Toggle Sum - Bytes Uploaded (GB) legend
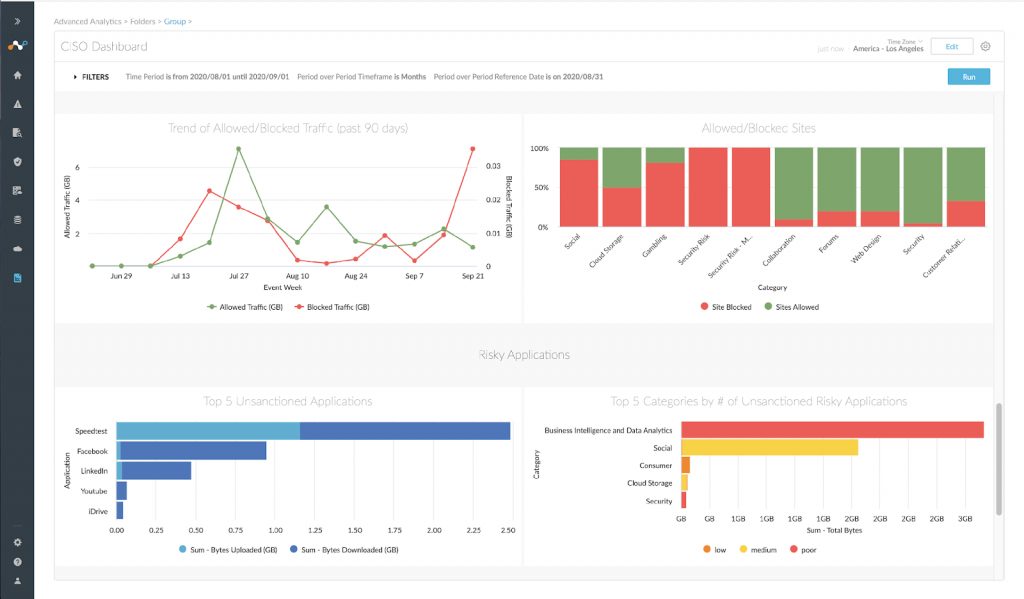 coord(228,550)
